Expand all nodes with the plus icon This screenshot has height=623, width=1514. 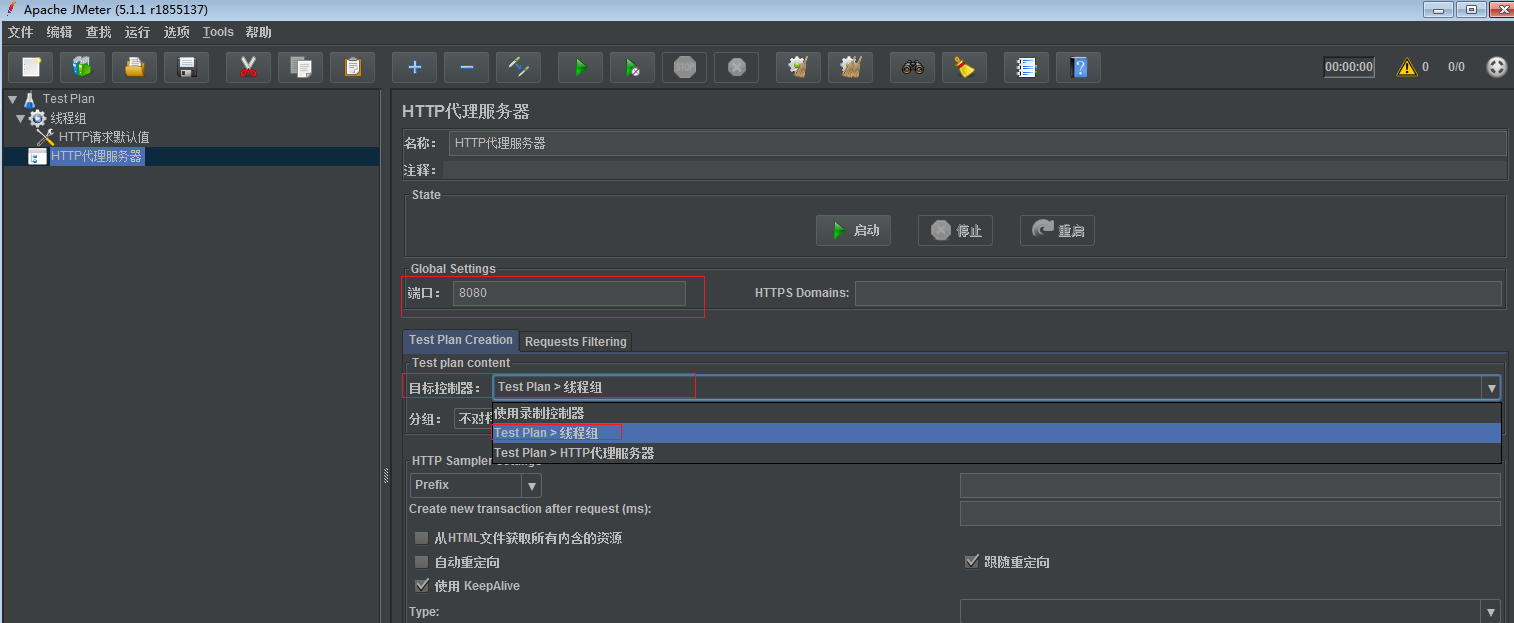[415, 67]
